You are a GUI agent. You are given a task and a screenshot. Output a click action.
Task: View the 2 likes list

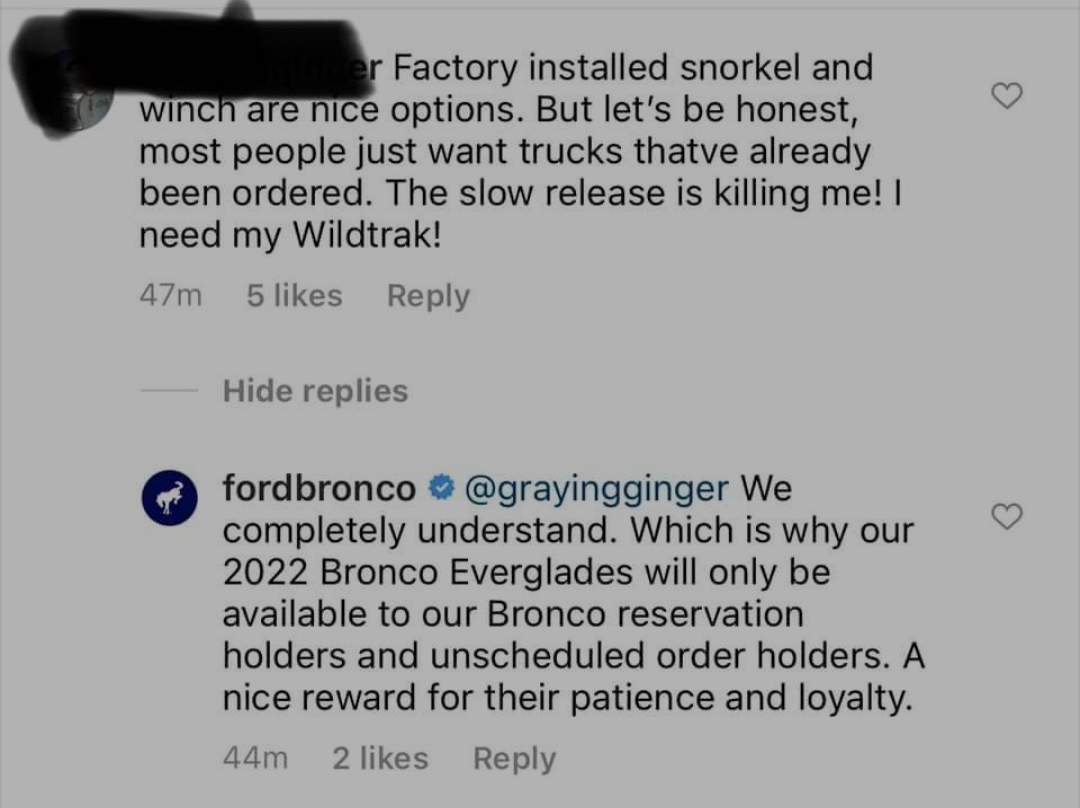pos(380,758)
